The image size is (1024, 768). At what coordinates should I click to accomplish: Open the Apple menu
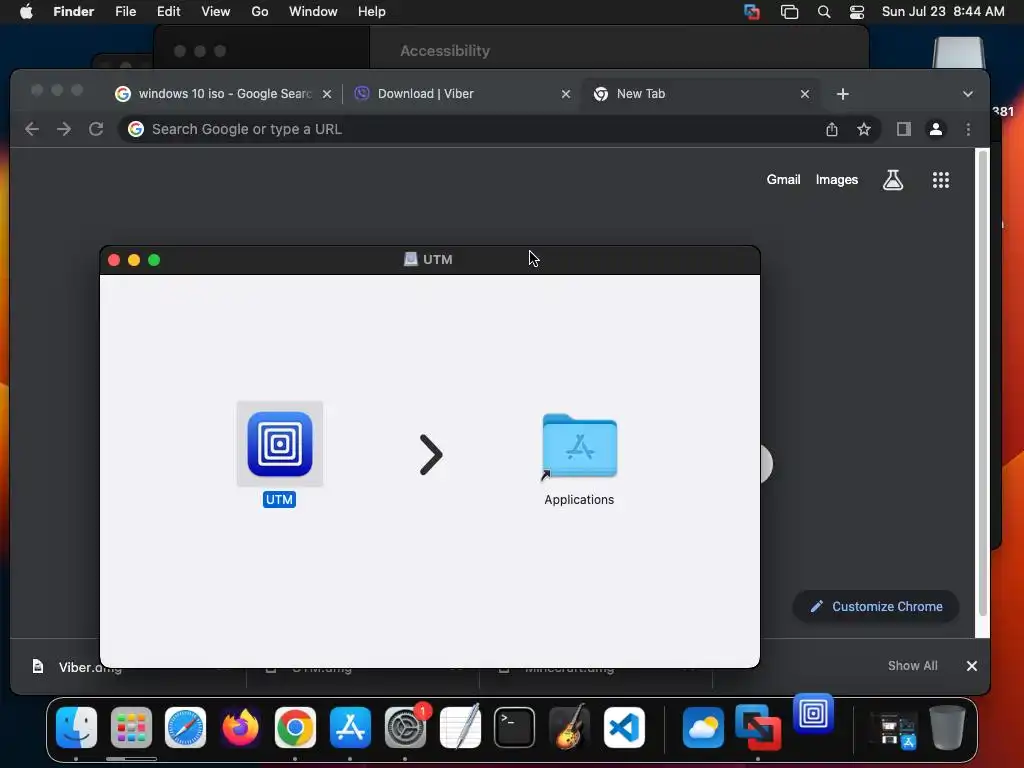point(26,12)
